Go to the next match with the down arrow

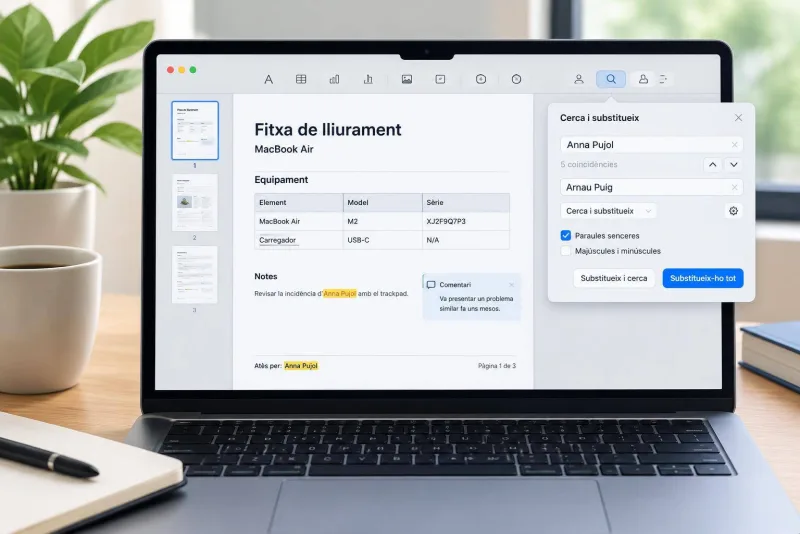click(x=734, y=165)
